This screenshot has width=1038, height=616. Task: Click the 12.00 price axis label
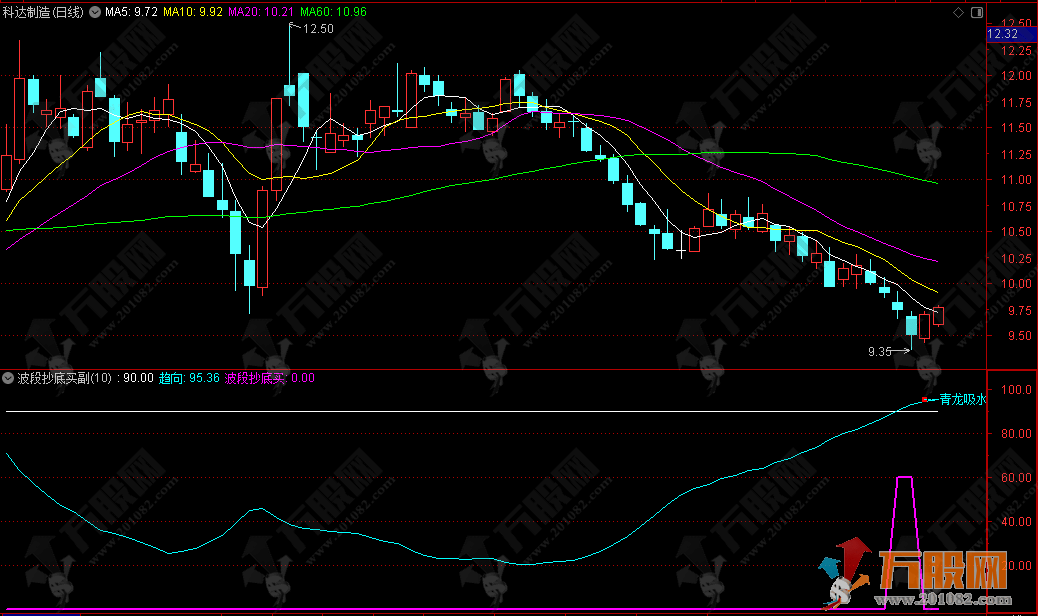(x=1016, y=76)
